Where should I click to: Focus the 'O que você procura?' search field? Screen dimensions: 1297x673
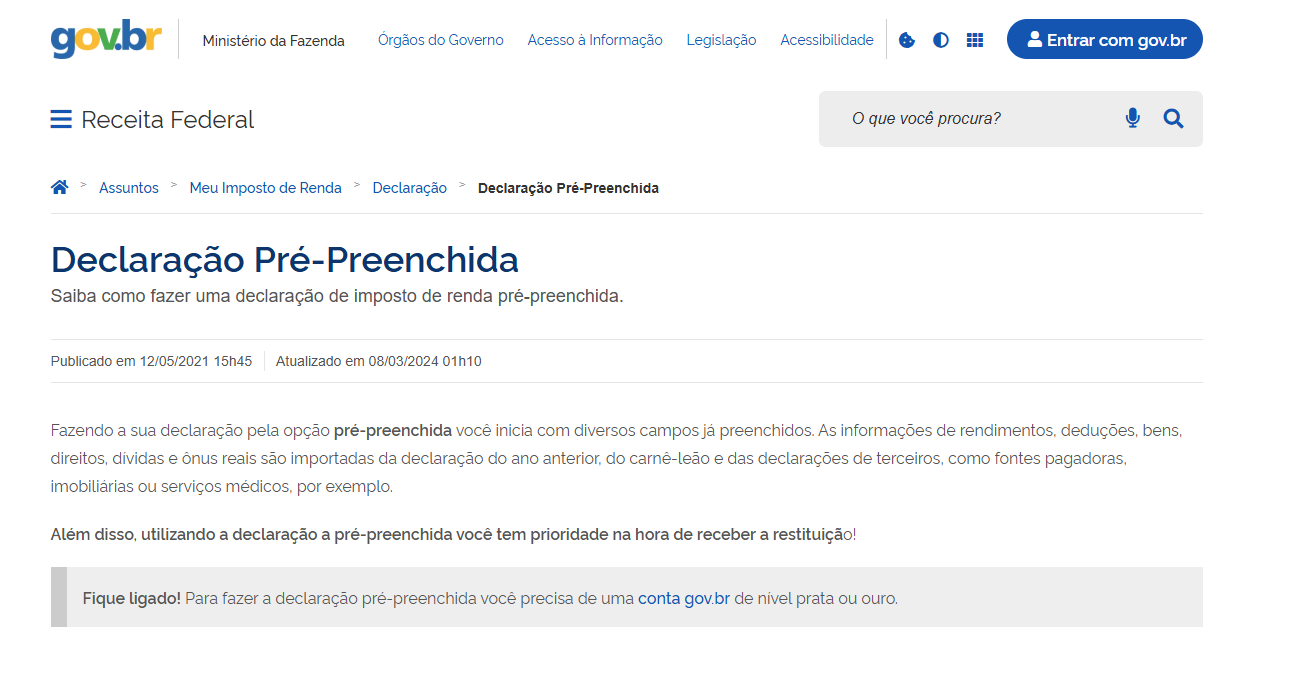click(975, 119)
